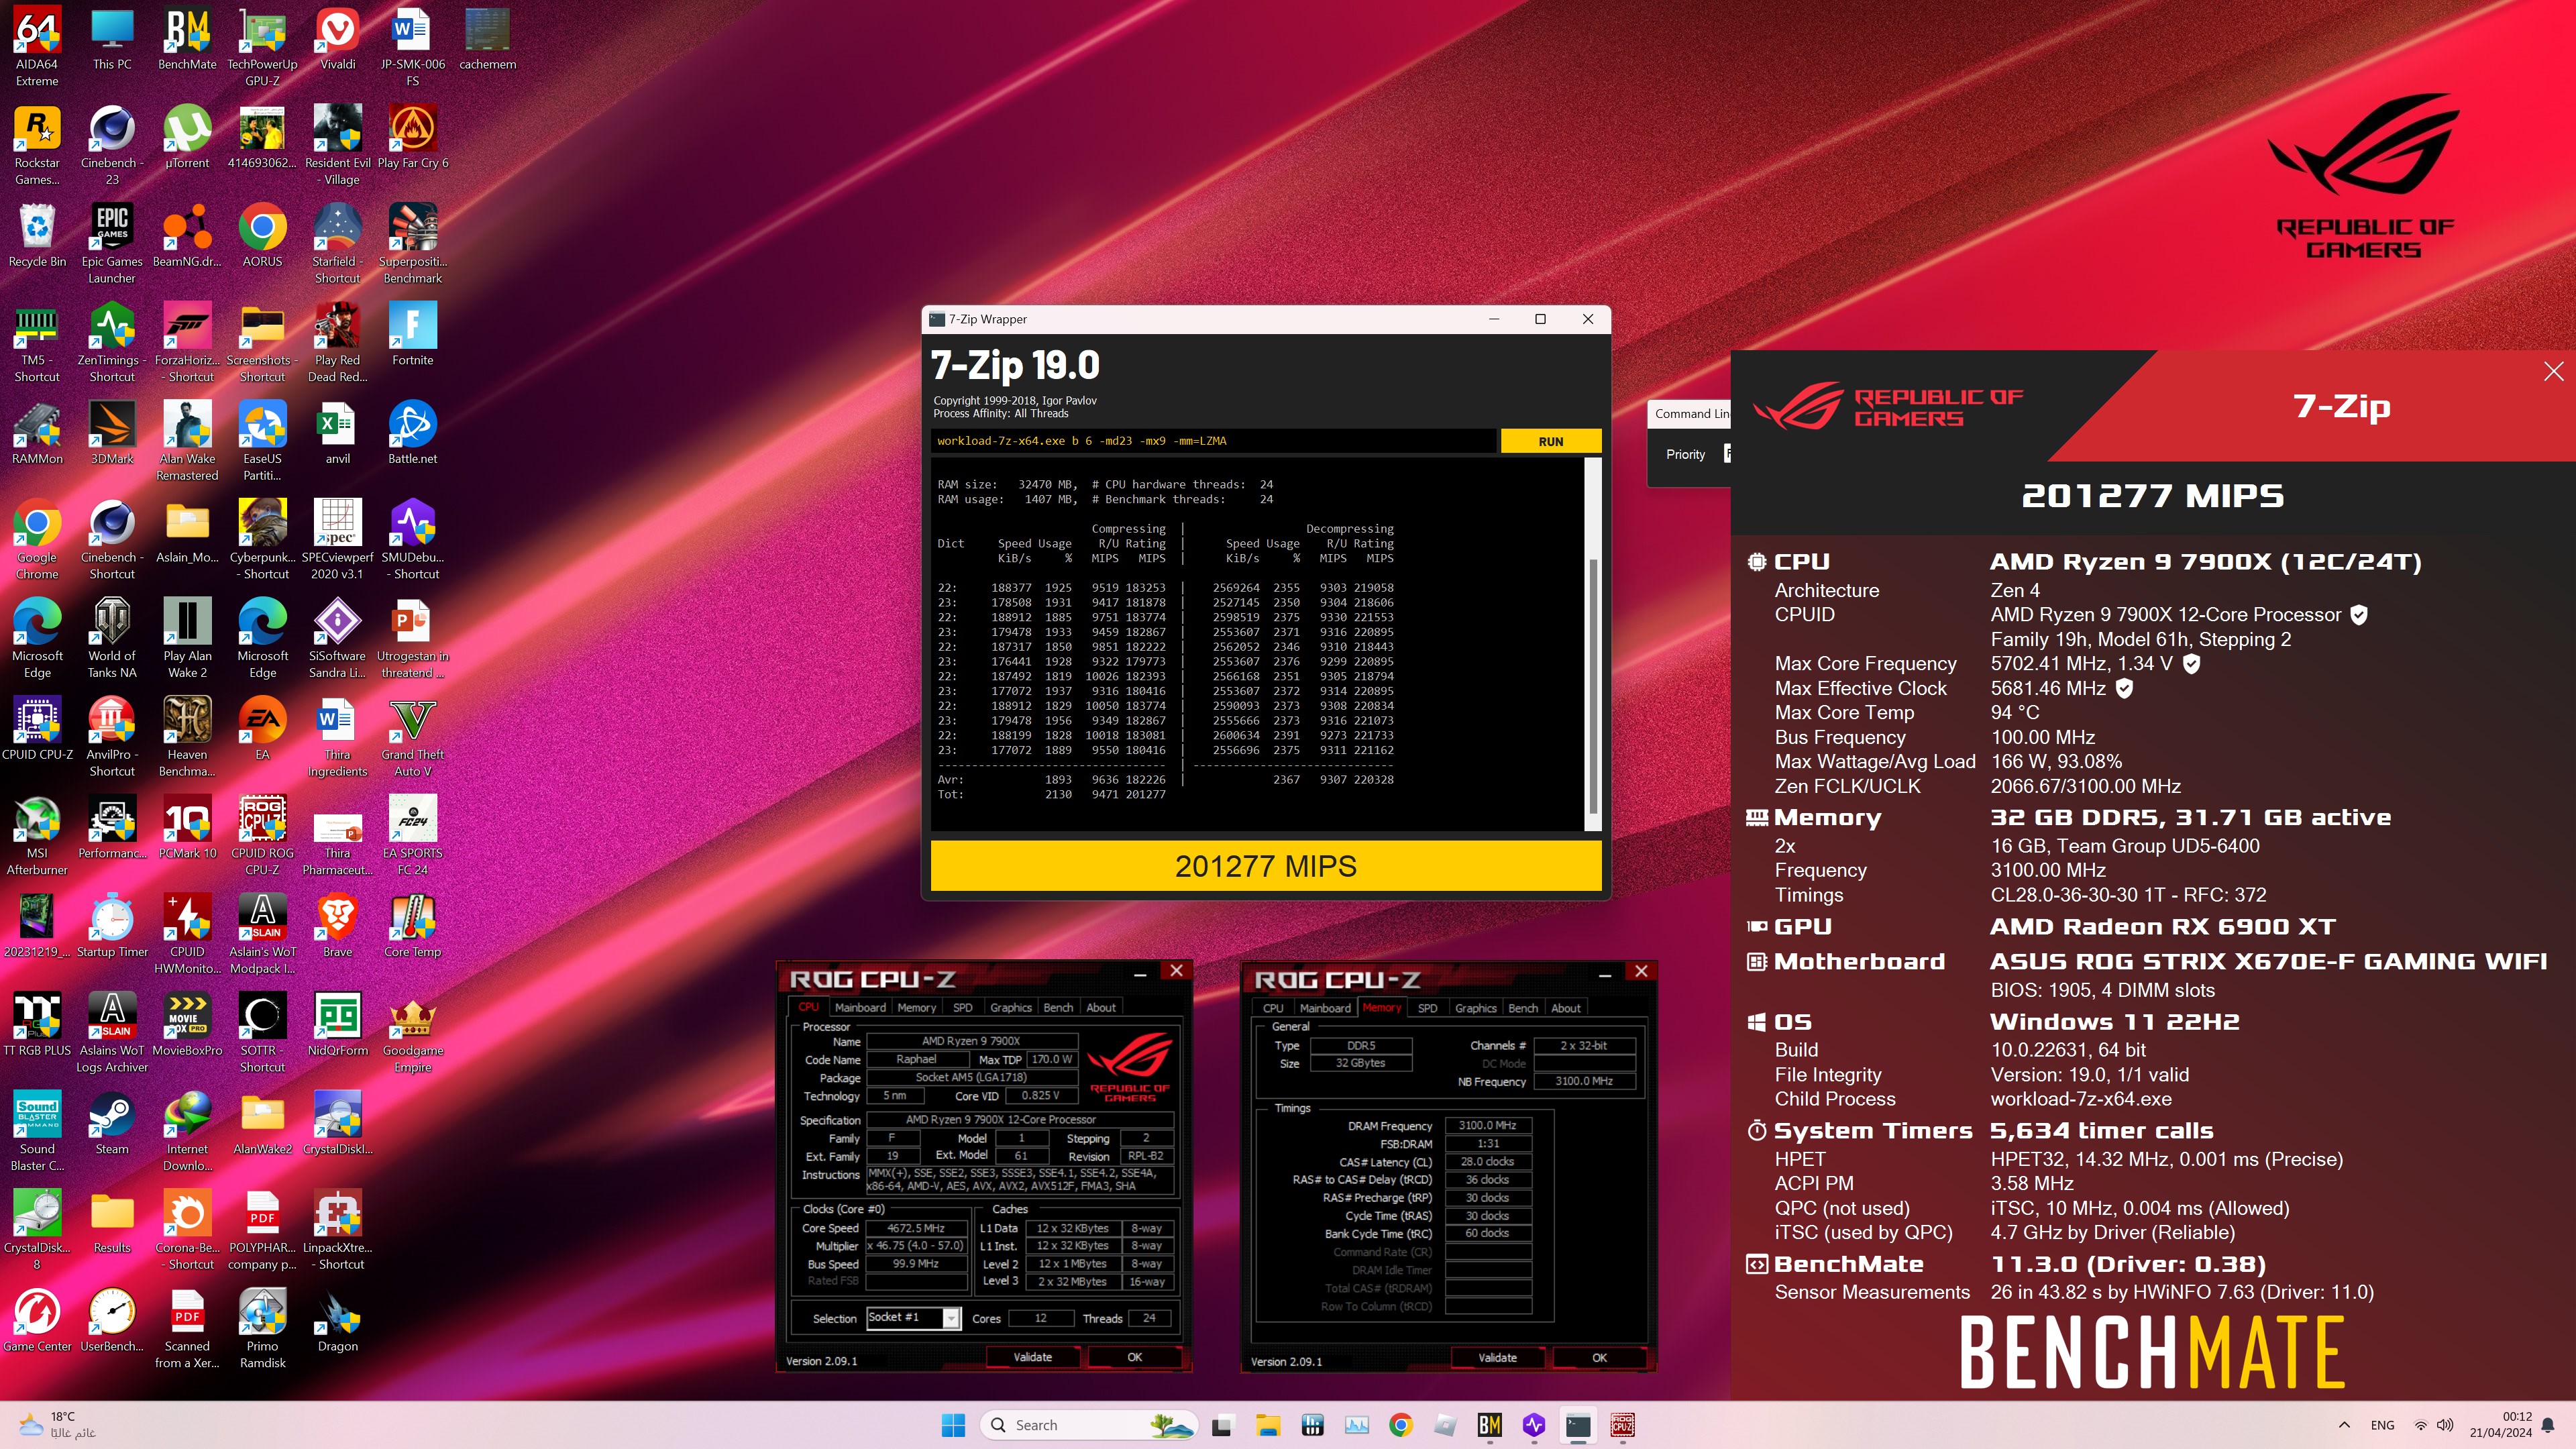2576x1449 pixels.
Task: Click the 7-Zip command line field
Action: 1213,441
